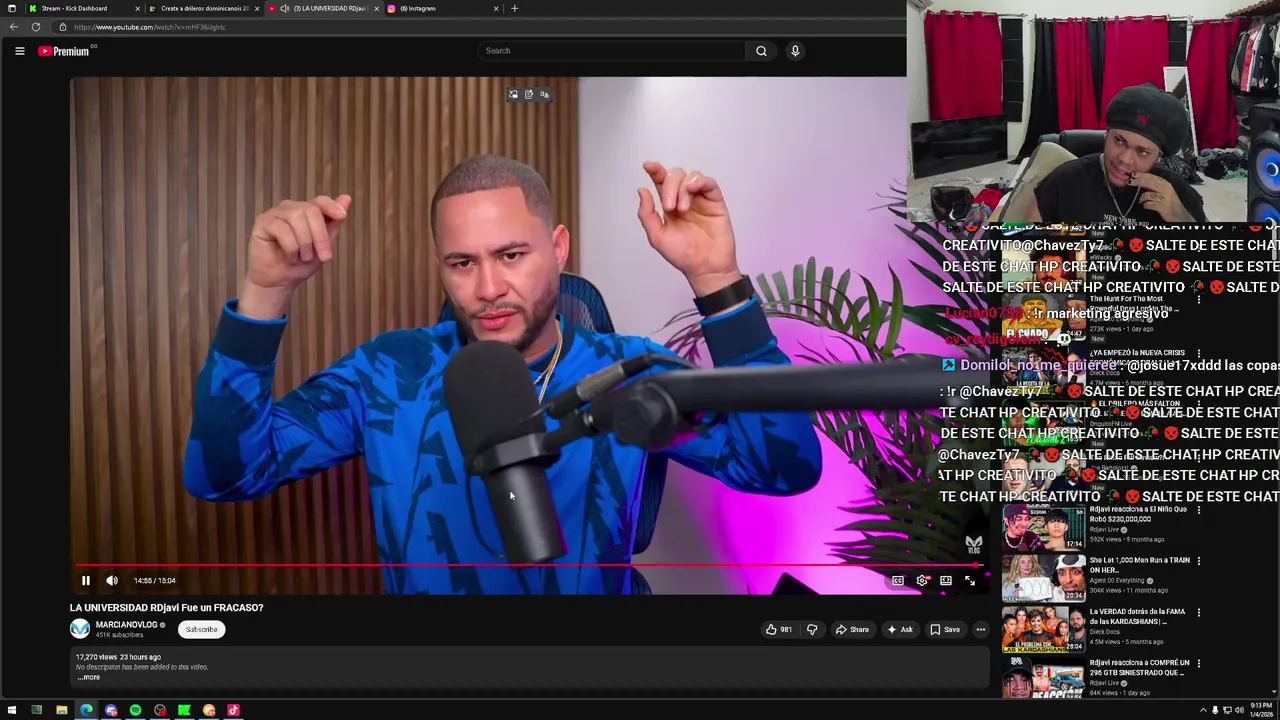Focus the YouTube search field
The height and width of the screenshot is (720, 1280).
612,51
